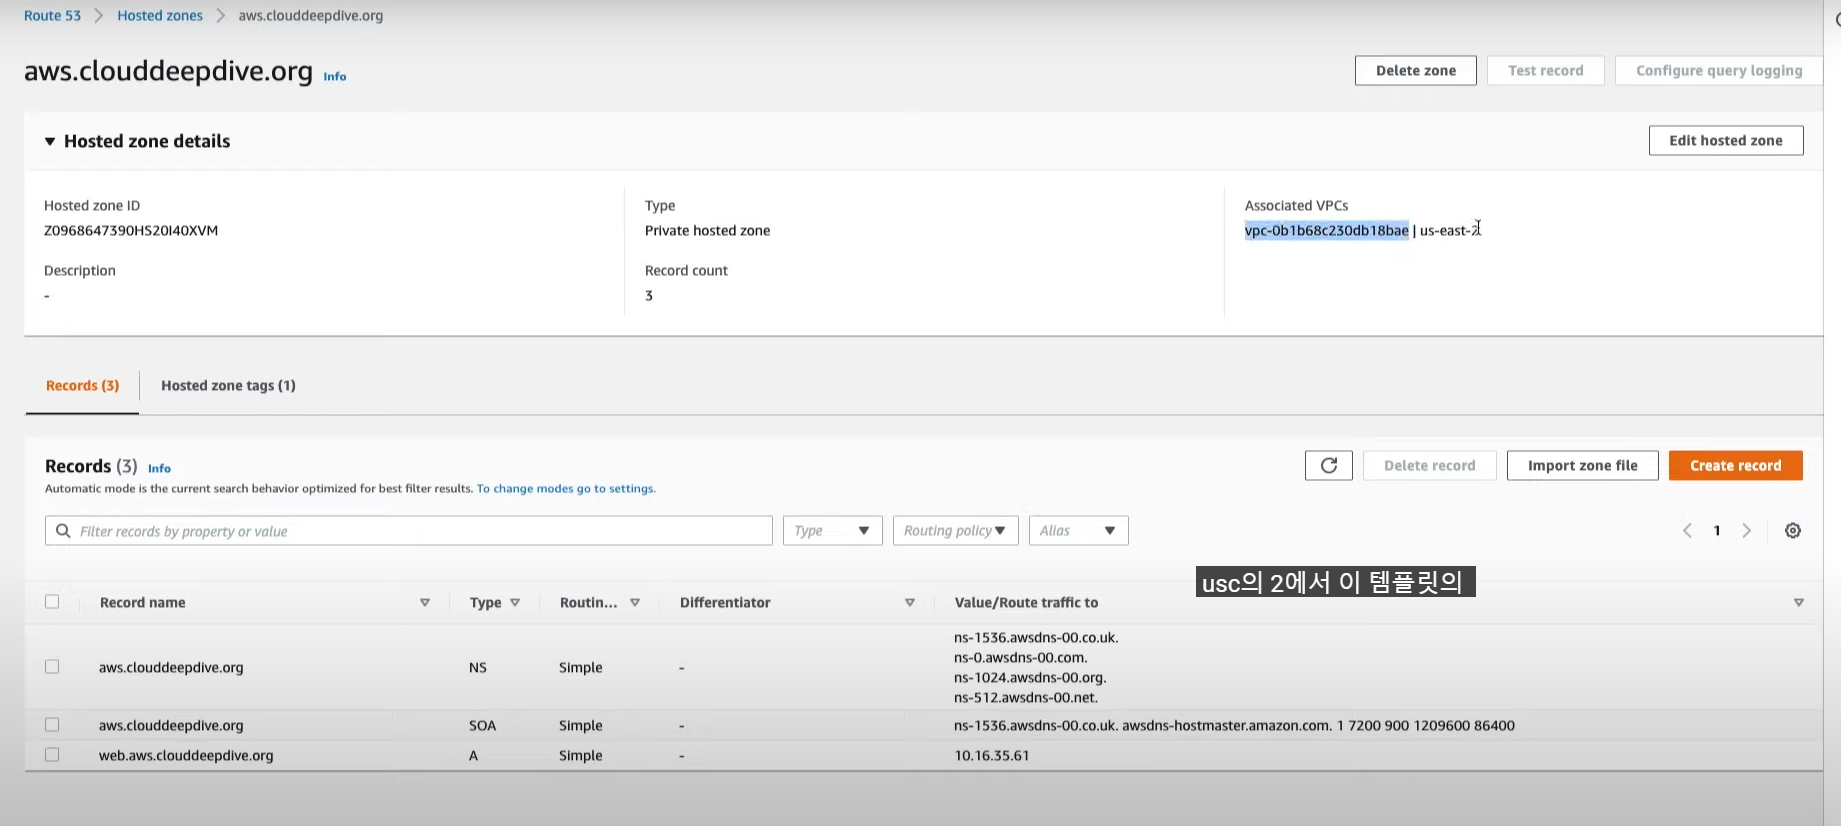1841x826 pixels.
Task: Open the Type filter dropdown
Action: [x=832, y=531]
